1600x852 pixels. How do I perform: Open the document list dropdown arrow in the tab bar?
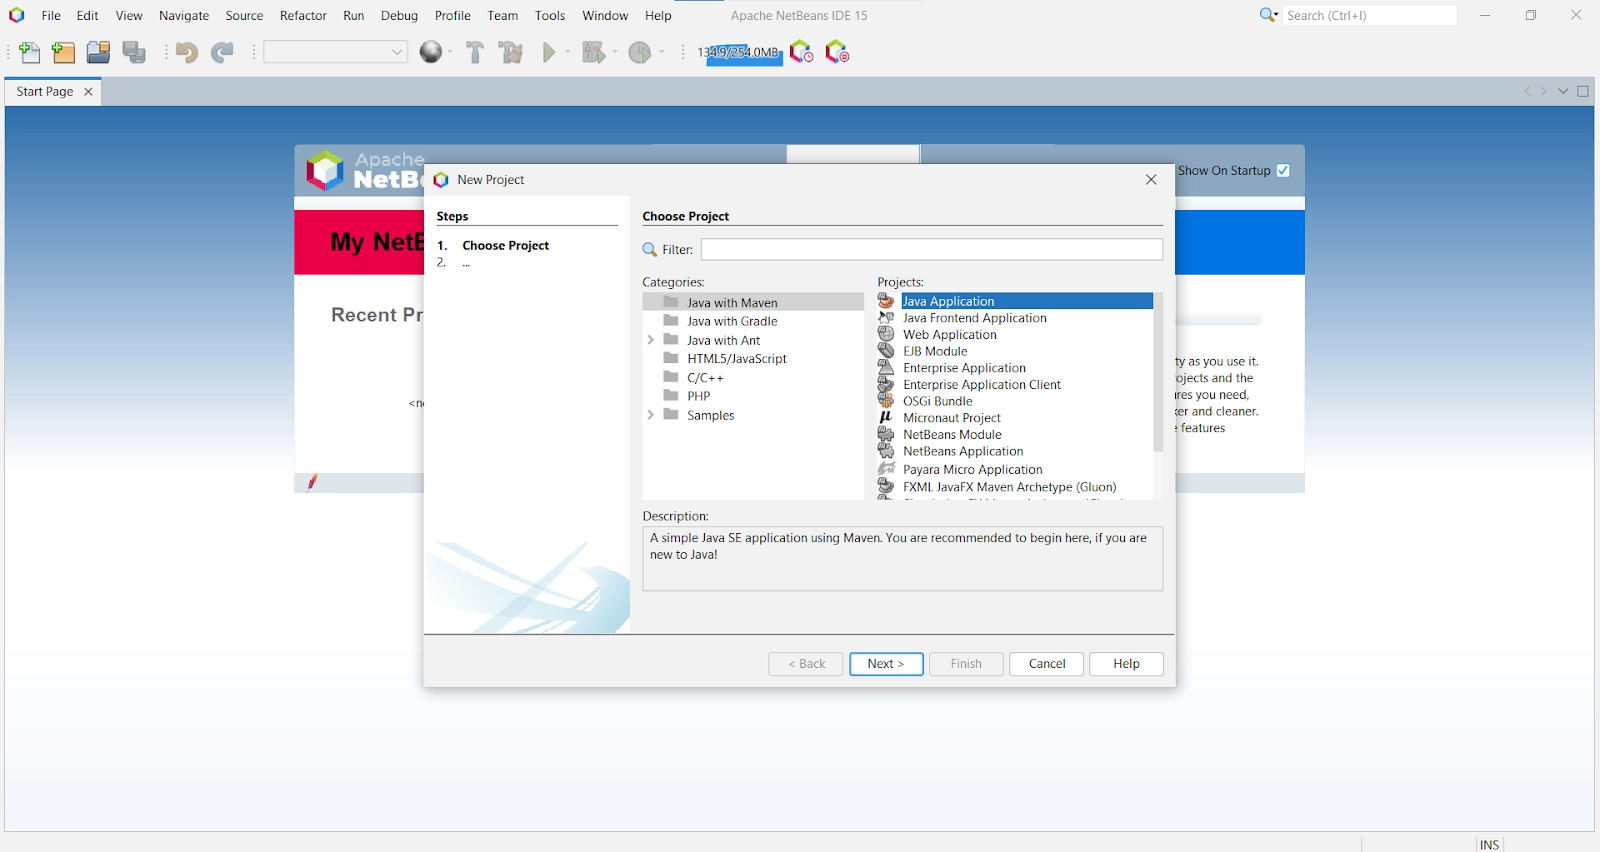pos(1563,91)
